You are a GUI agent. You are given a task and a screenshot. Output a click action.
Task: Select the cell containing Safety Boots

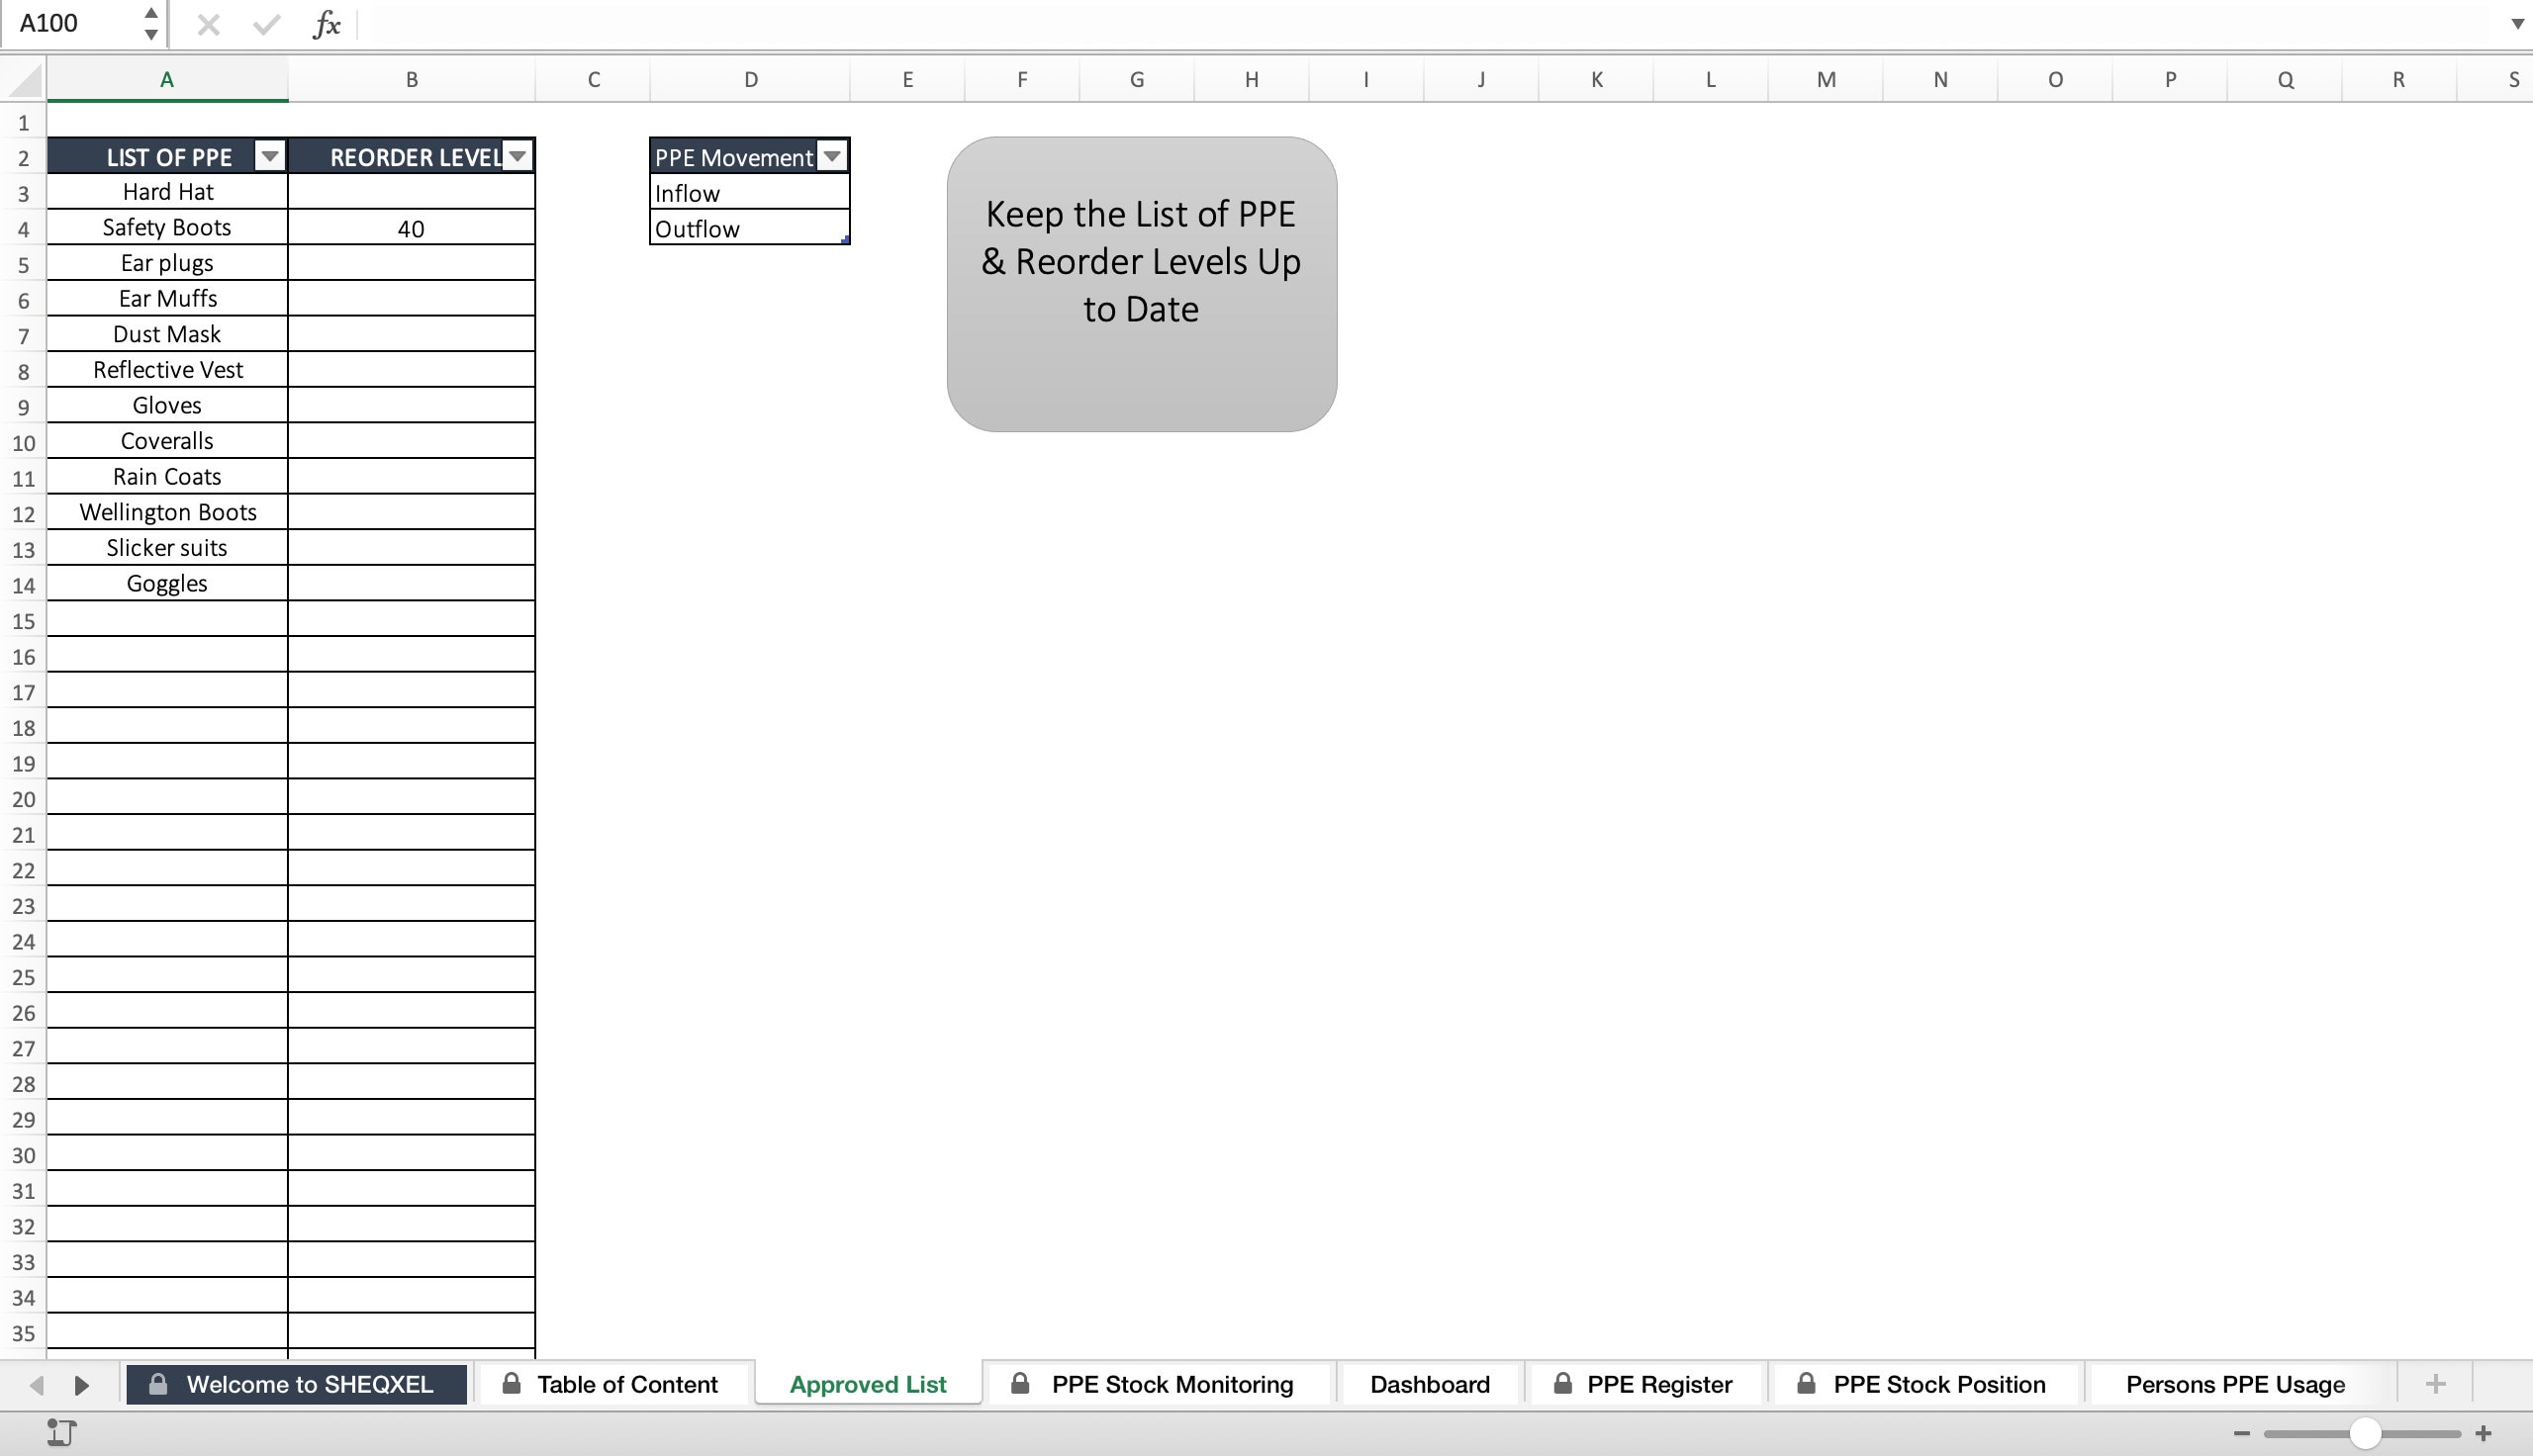(166, 227)
